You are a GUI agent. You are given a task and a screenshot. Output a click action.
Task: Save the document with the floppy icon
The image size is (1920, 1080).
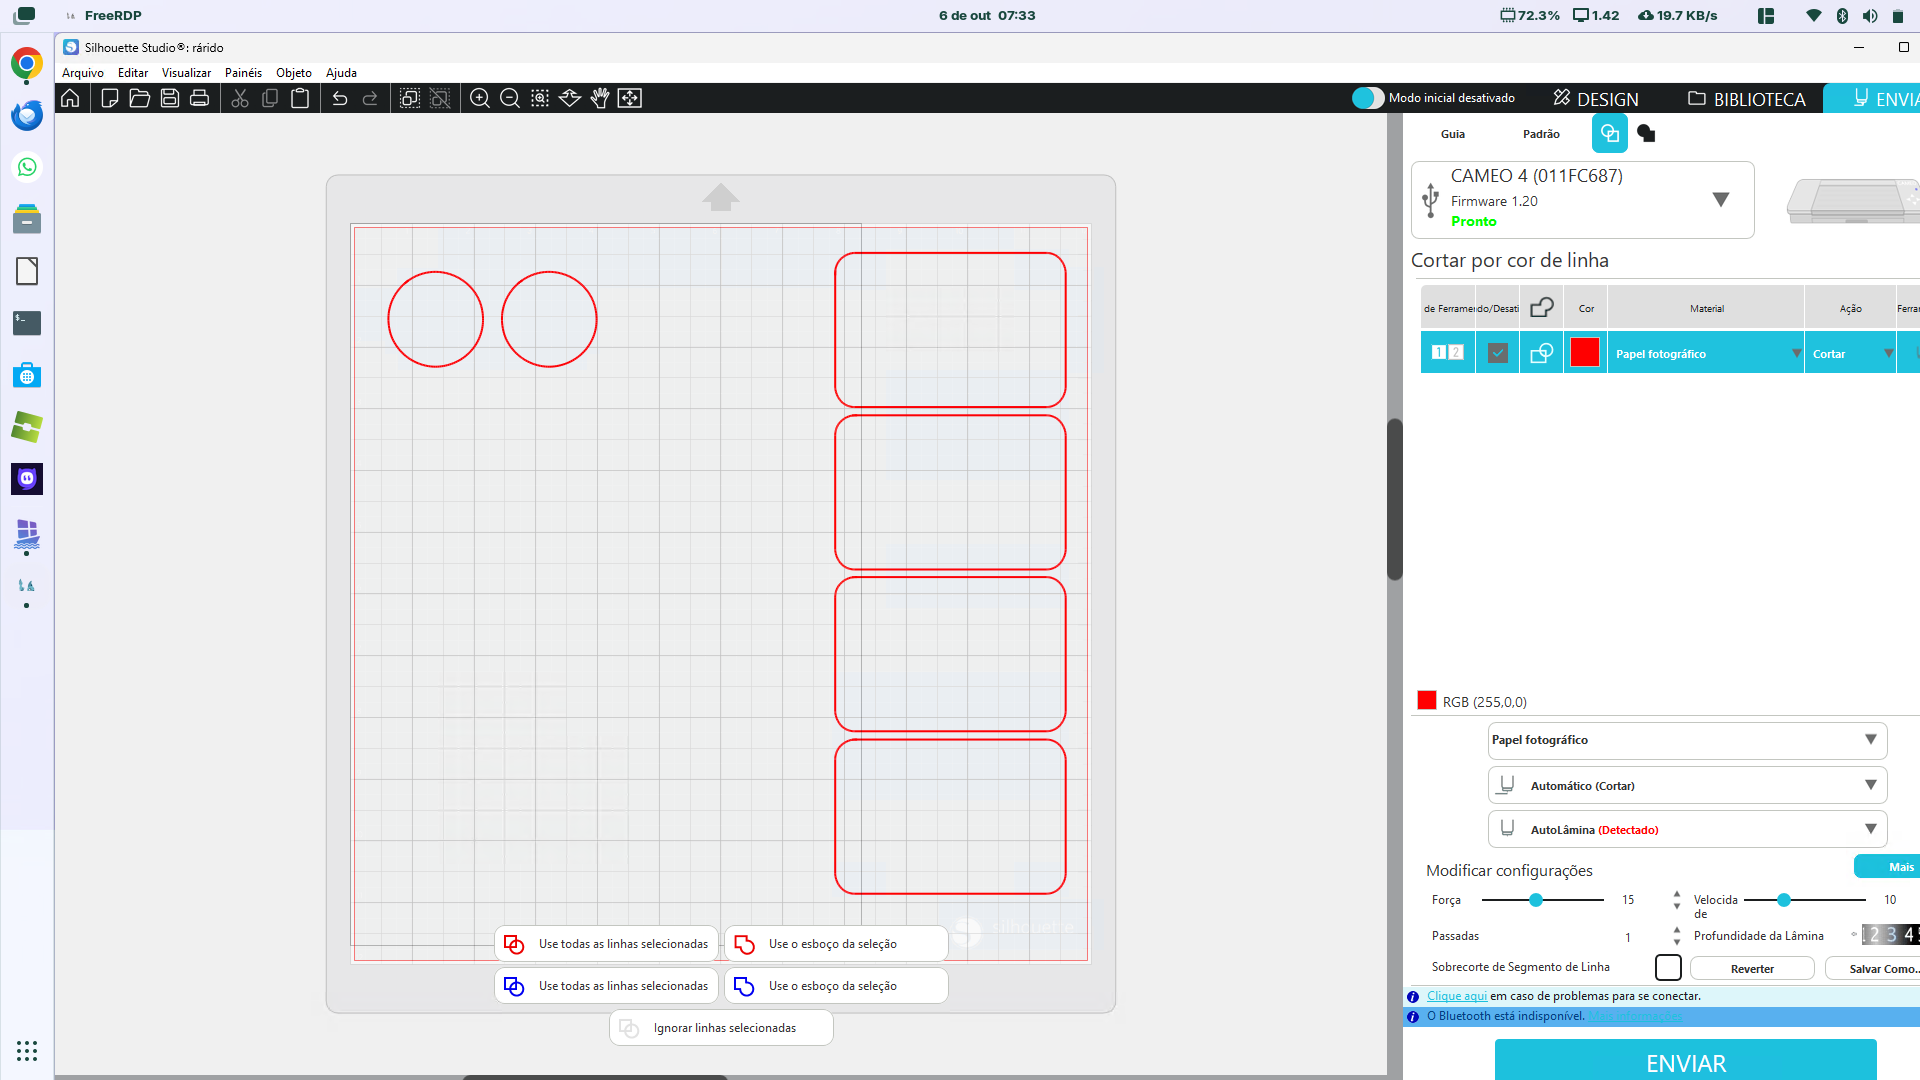point(170,98)
